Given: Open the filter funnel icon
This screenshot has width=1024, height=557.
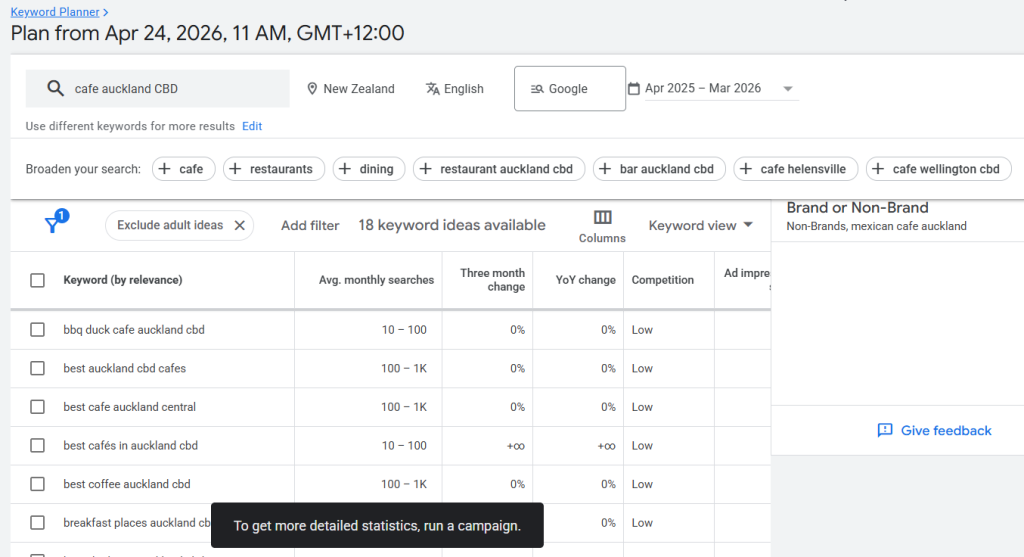Looking at the screenshot, I should click(x=52, y=225).
